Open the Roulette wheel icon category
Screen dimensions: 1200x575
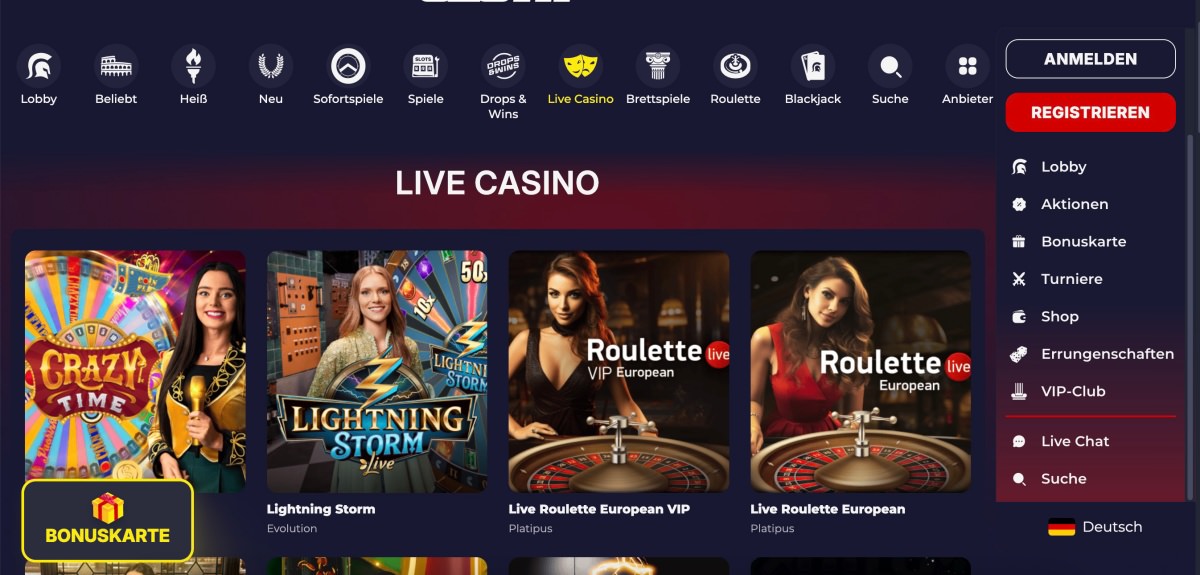pyautogui.click(x=735, y=67)
